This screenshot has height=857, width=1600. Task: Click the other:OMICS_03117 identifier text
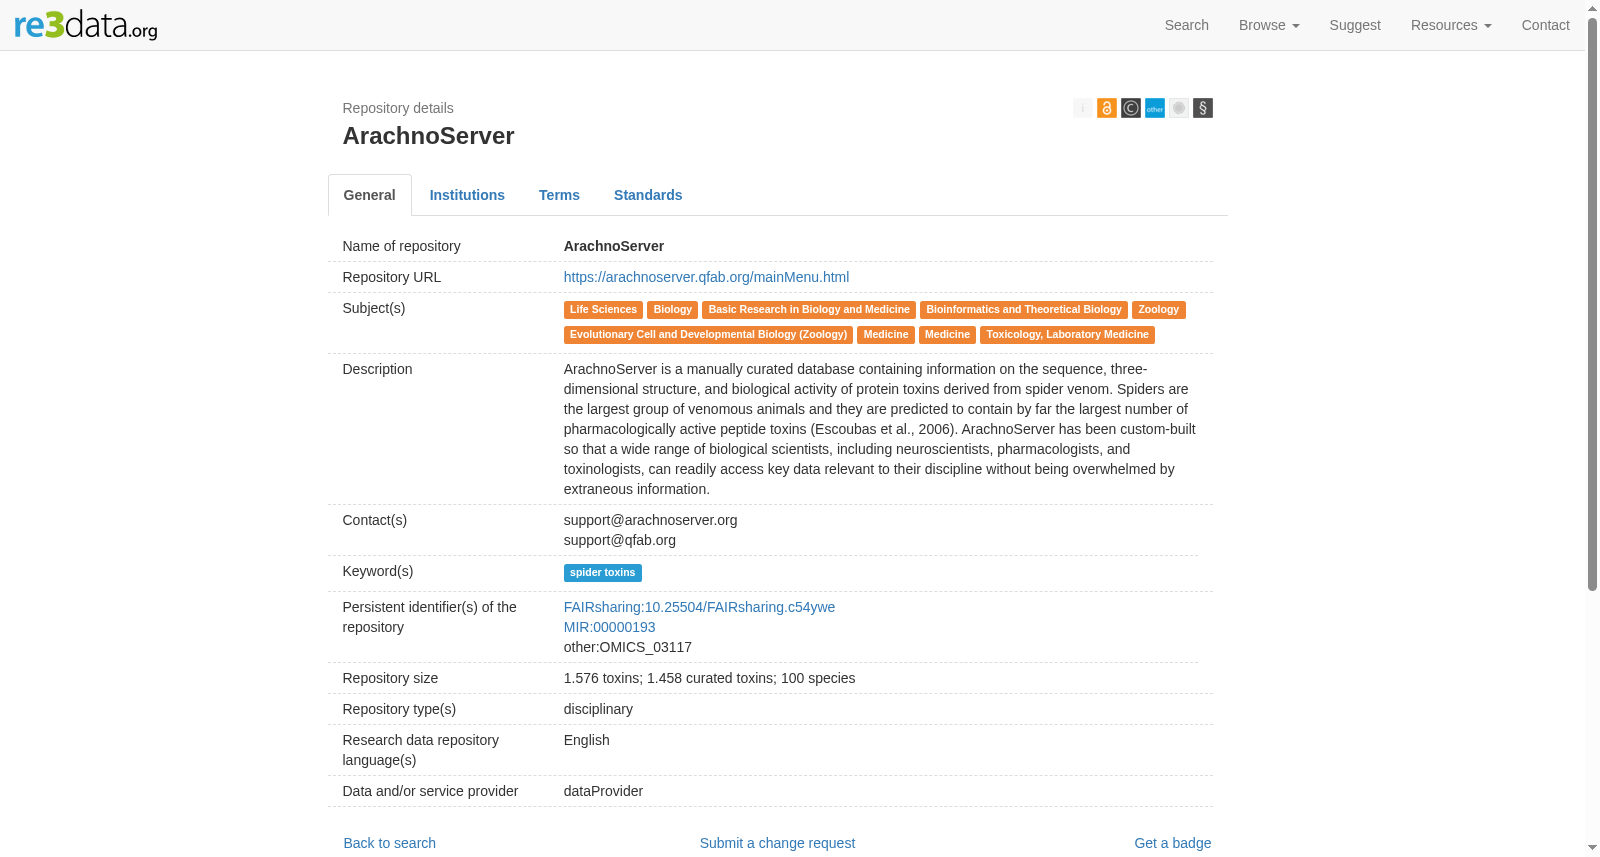628,647
